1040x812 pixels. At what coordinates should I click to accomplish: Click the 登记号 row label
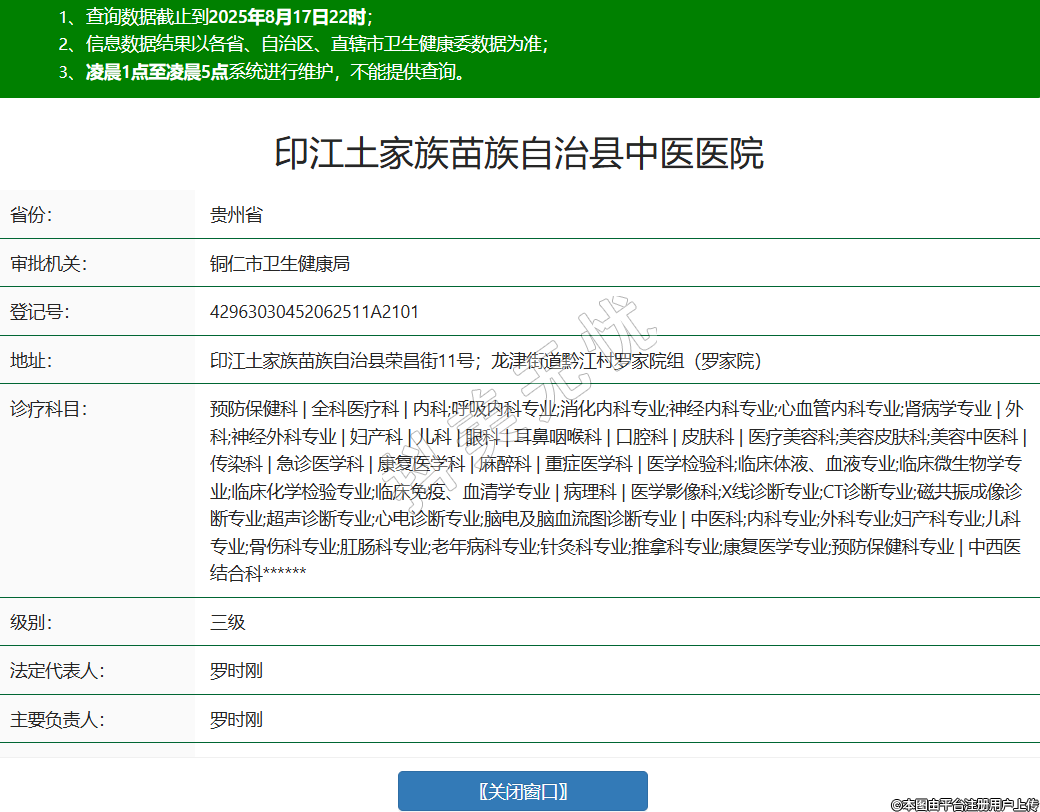(x=40, y=312)
